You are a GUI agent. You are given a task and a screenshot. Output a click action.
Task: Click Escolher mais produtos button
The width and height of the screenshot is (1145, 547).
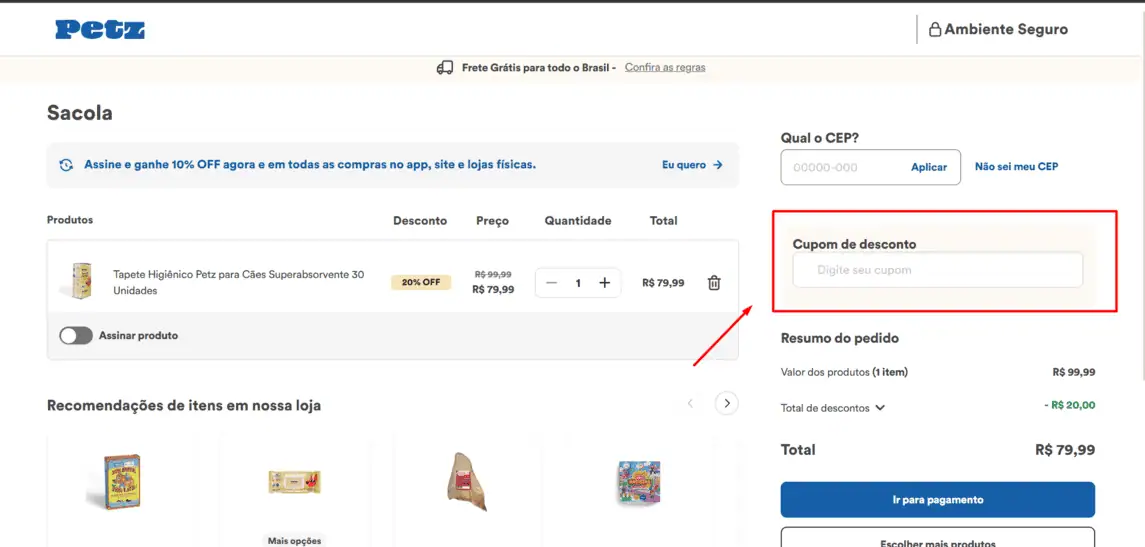(x=937, y=540)
